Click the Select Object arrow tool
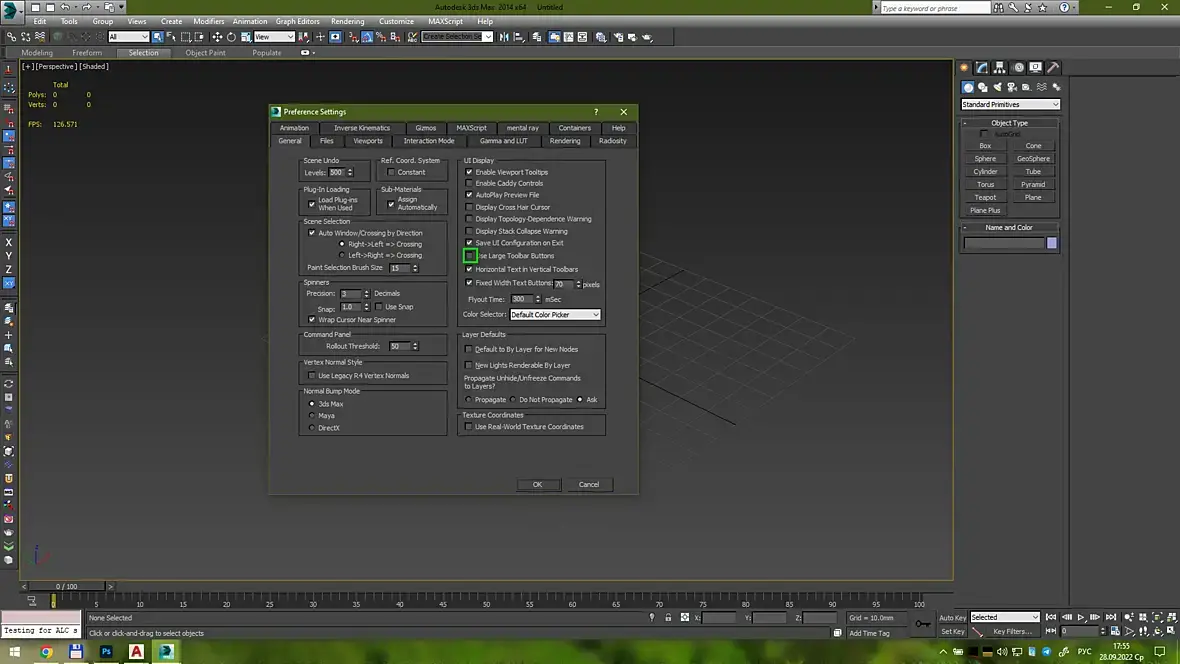 pos(157,37)
